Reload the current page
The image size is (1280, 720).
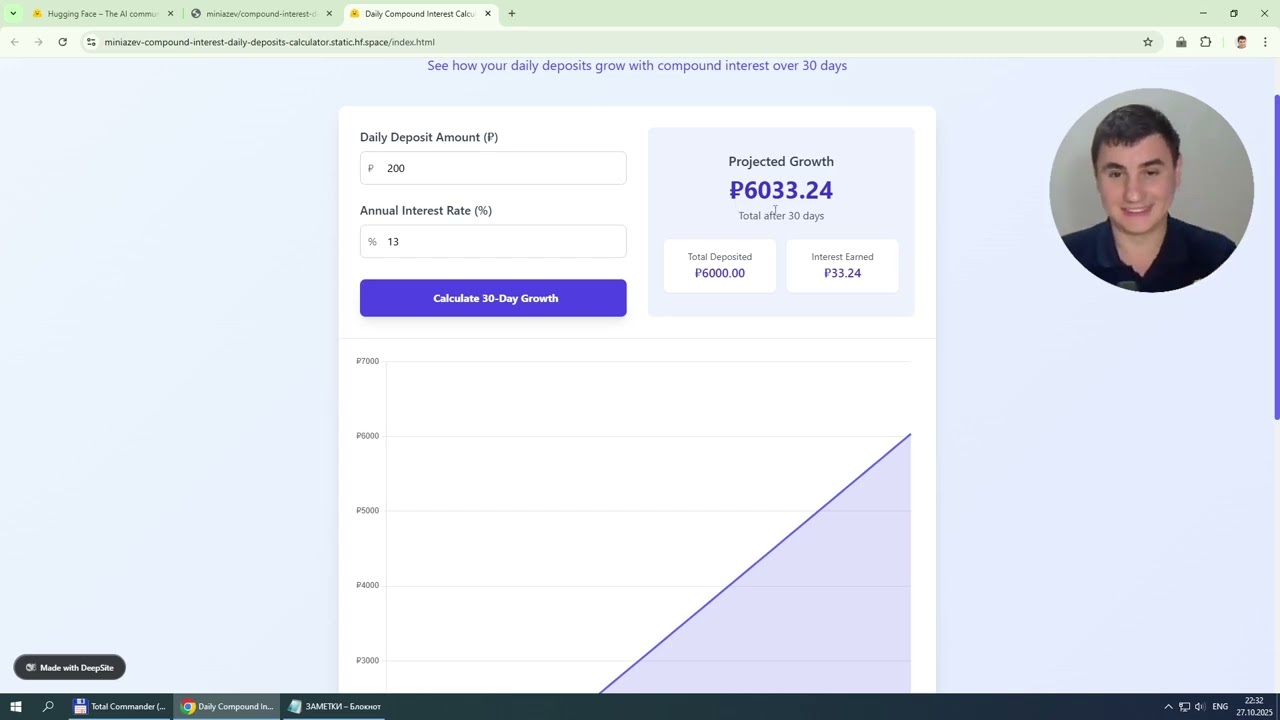coord(62,42)
